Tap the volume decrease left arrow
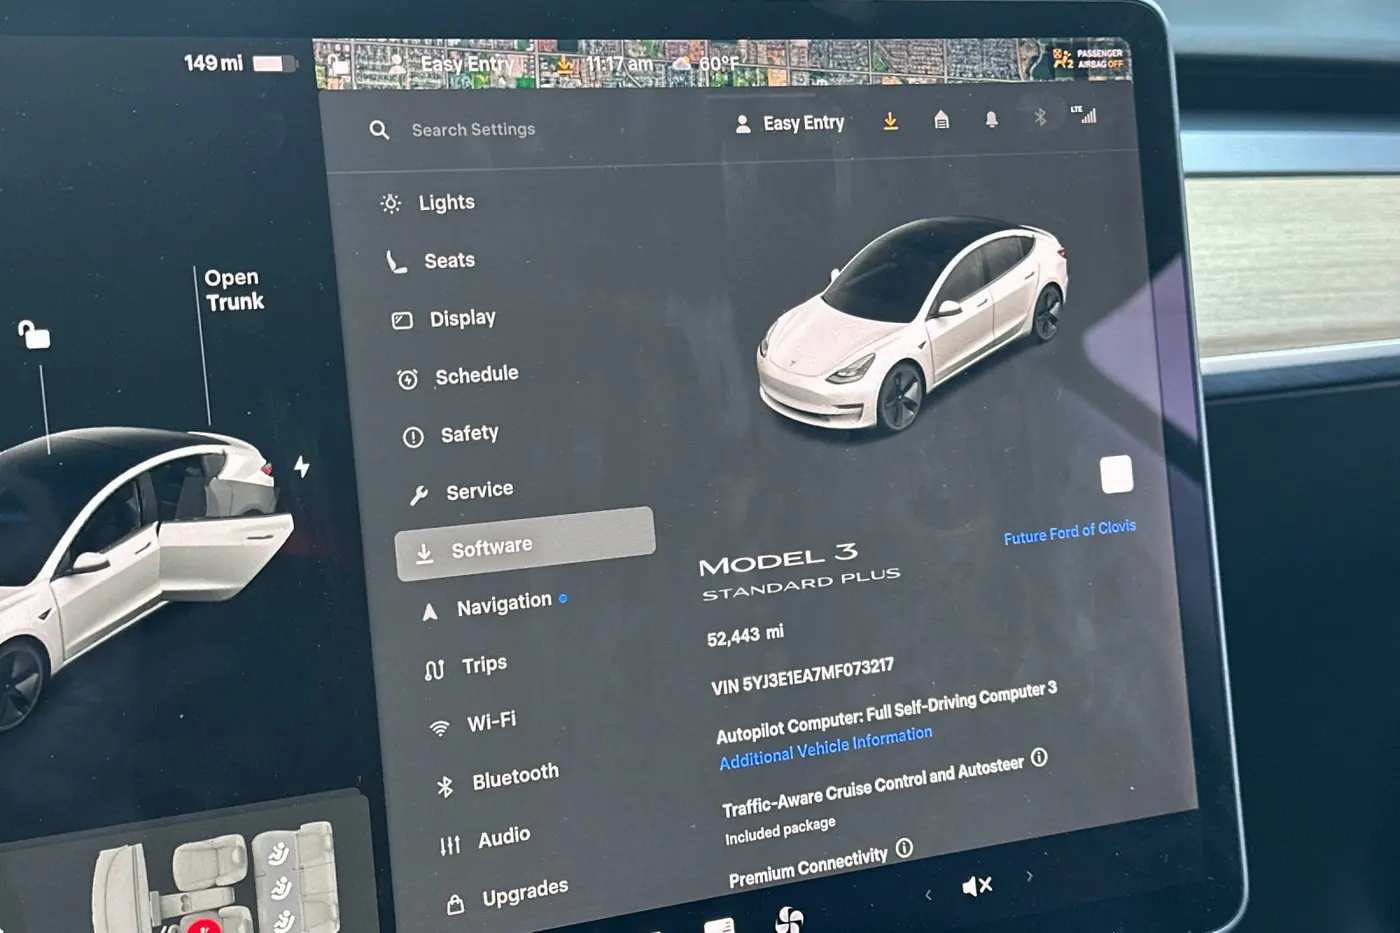 tap(928, 894)
